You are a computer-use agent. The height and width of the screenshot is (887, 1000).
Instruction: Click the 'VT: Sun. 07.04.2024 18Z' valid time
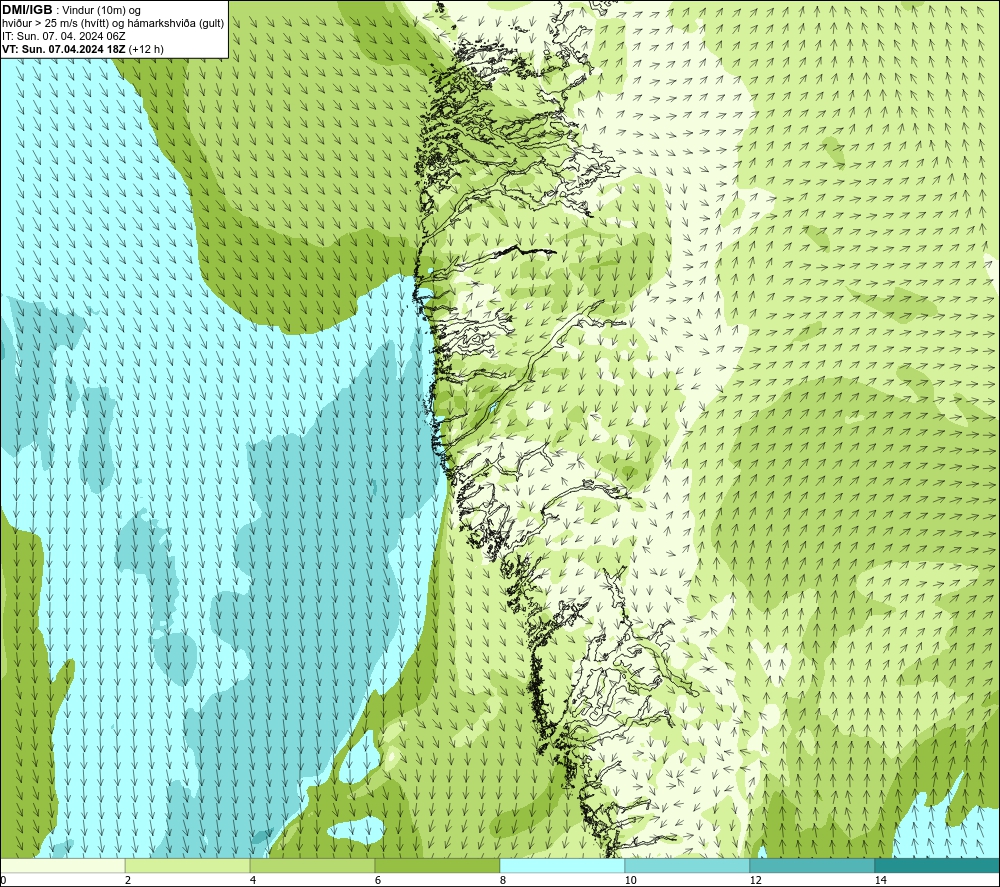pos(66,49)
